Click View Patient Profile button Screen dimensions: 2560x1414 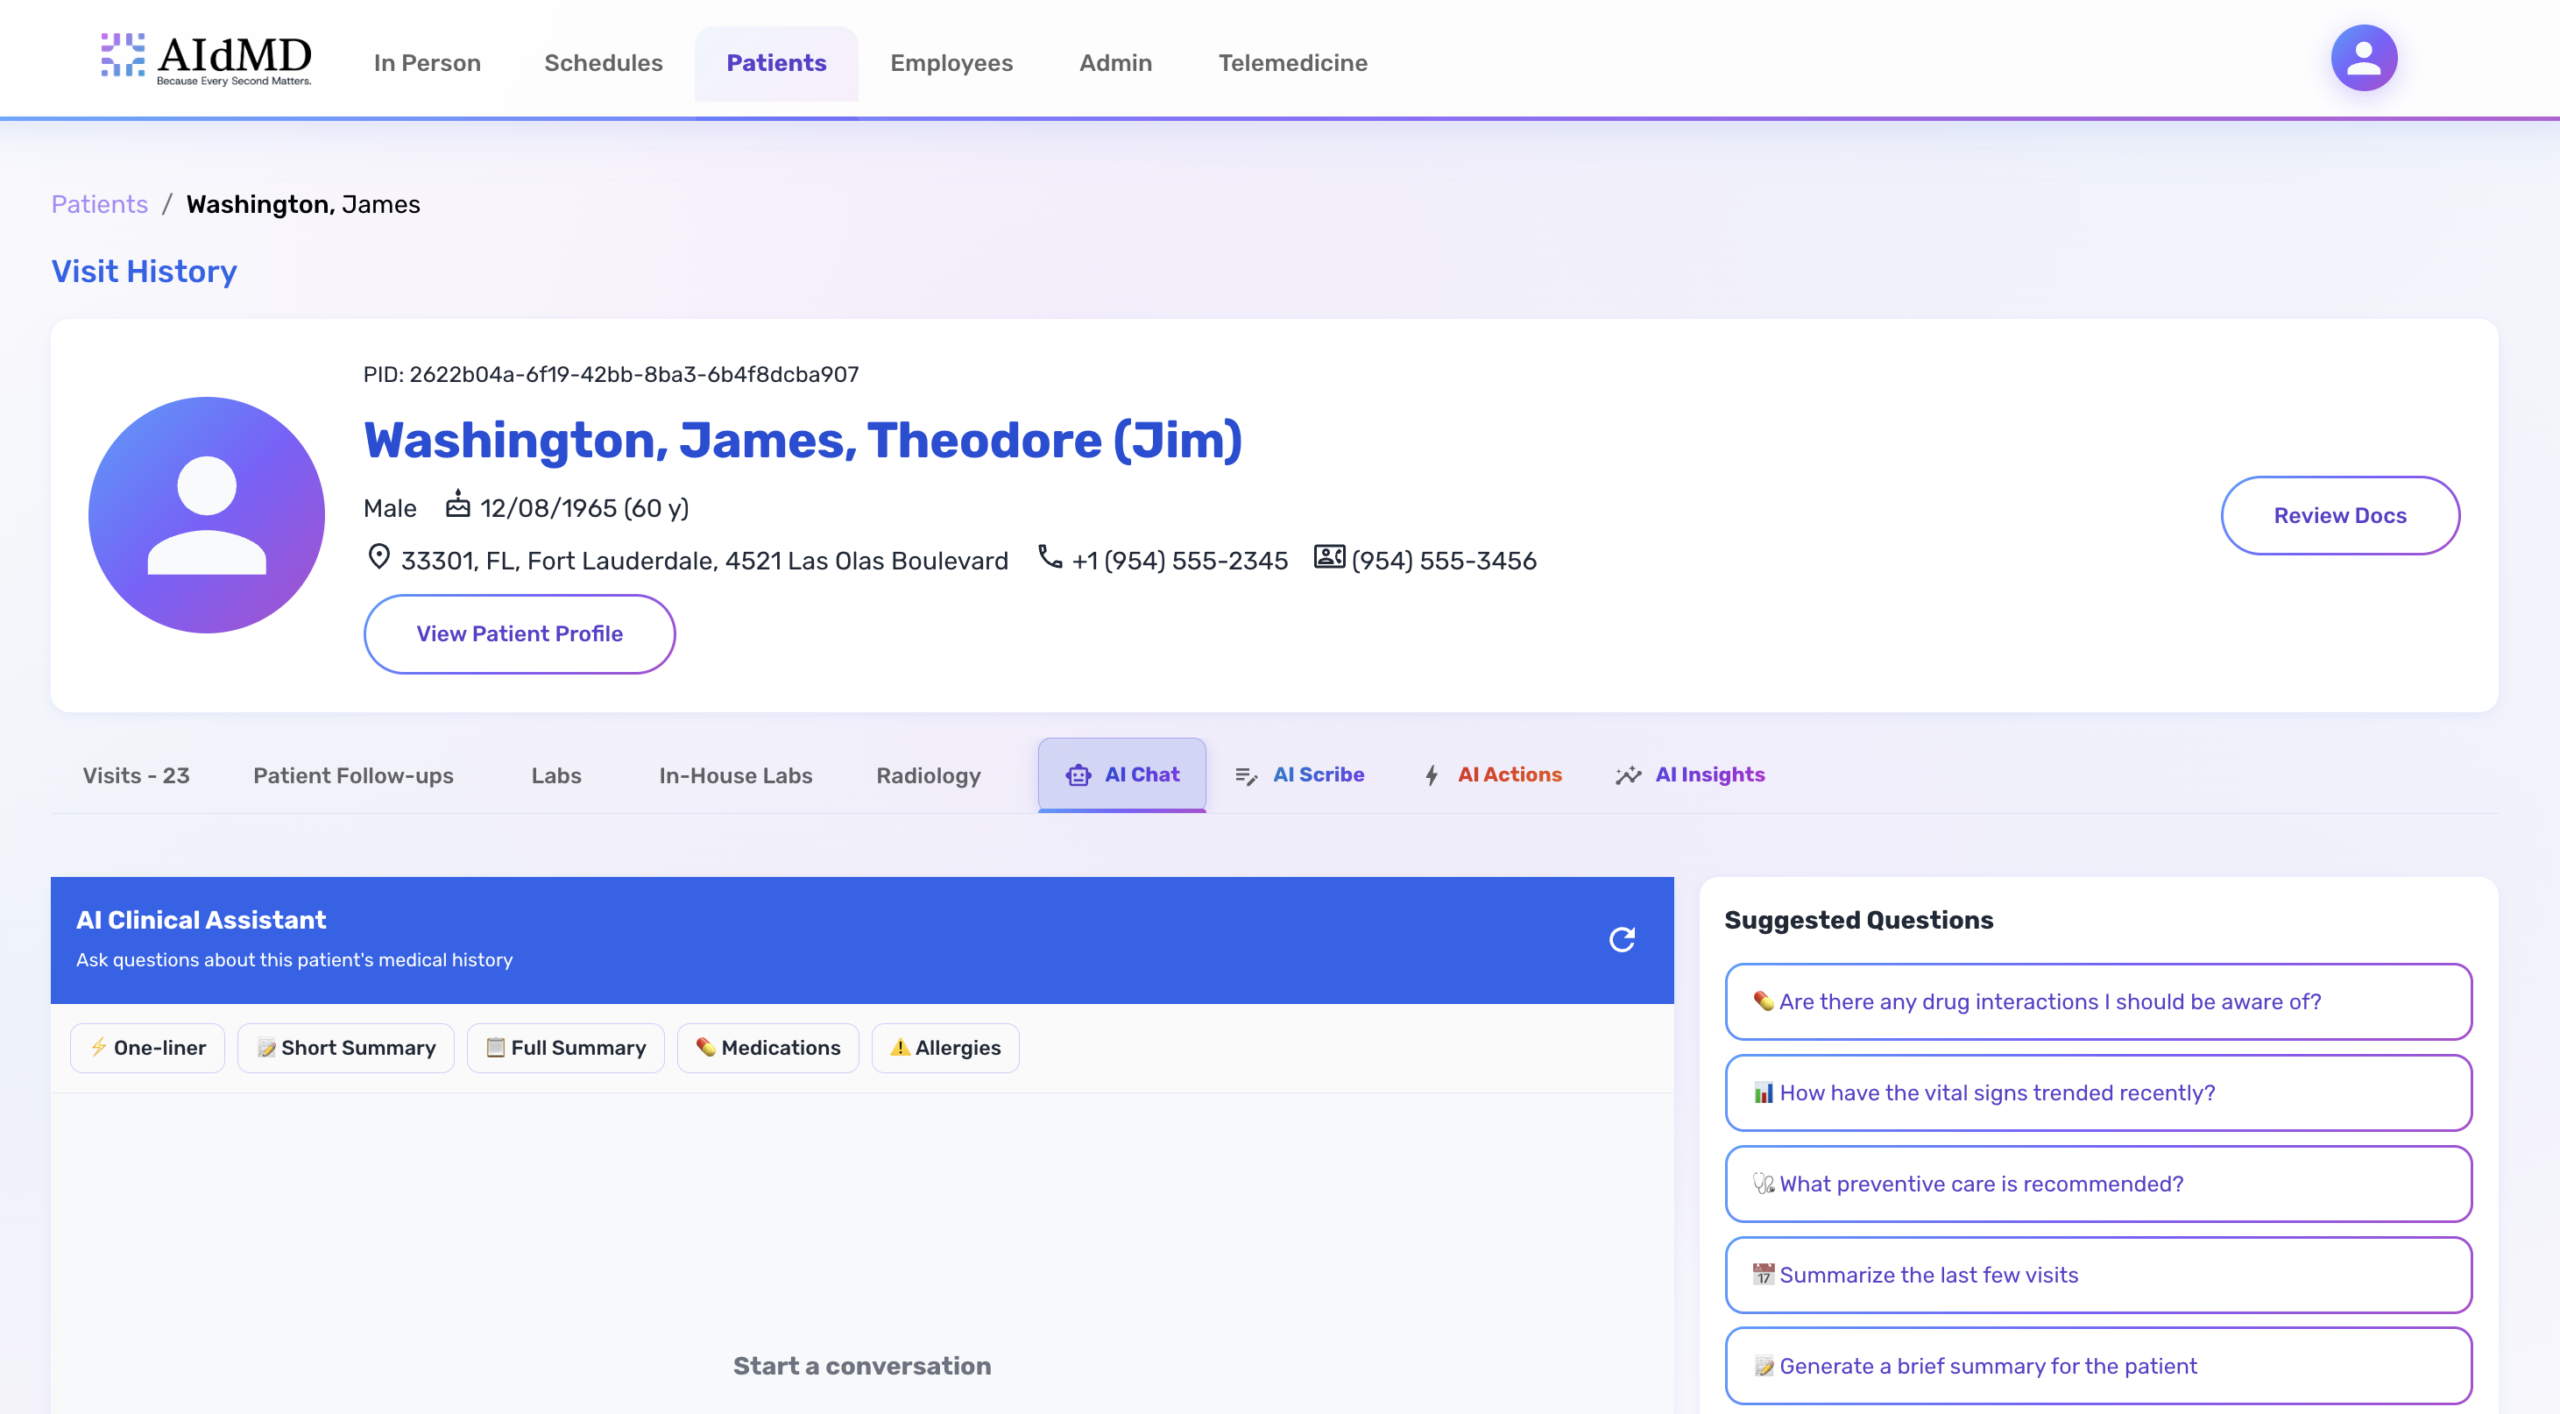click(519, 633)
